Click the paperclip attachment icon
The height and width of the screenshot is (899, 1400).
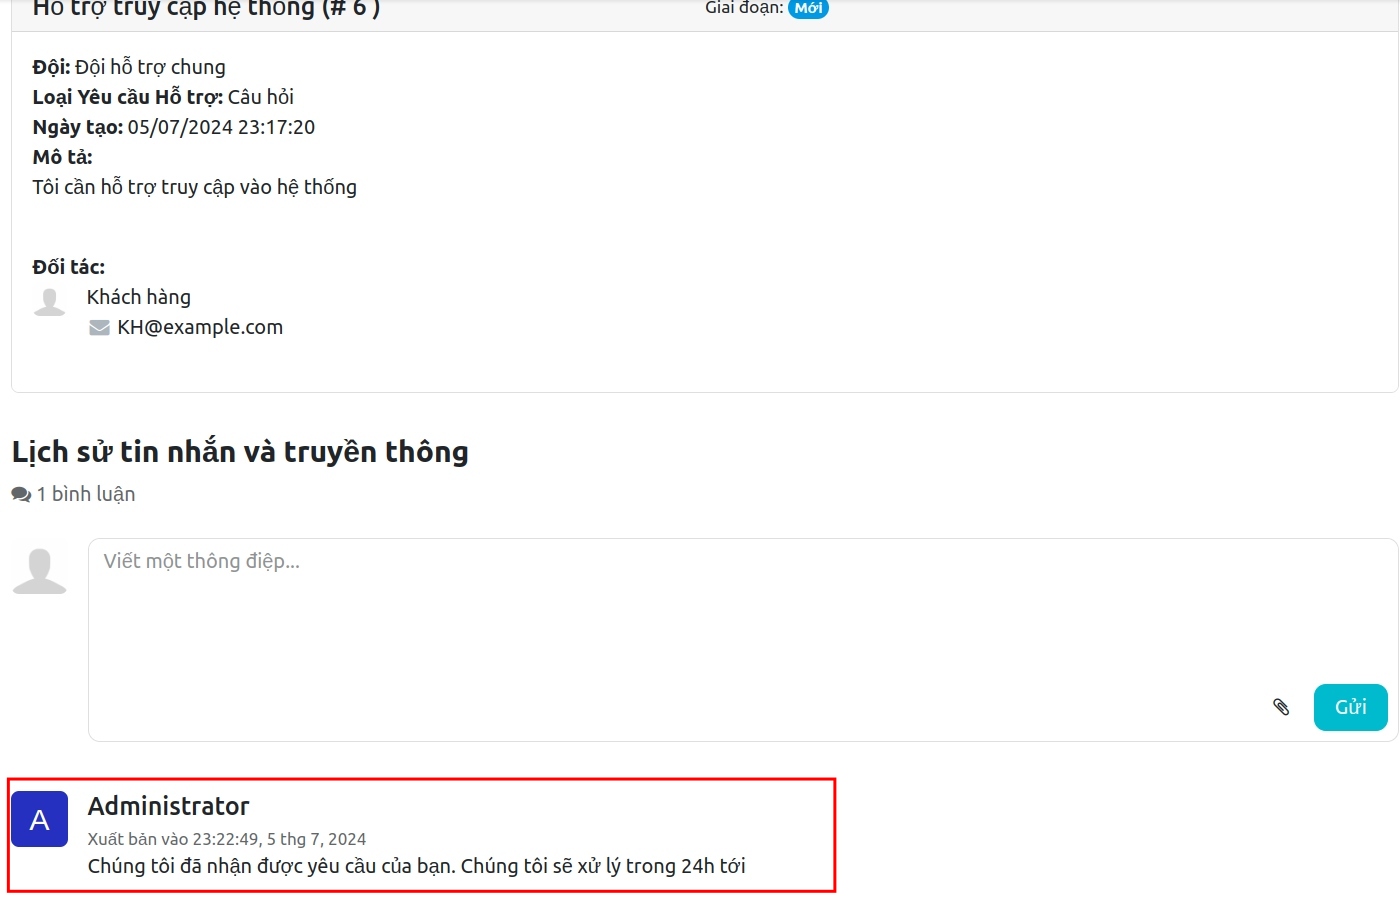(x=1281, y=707)
